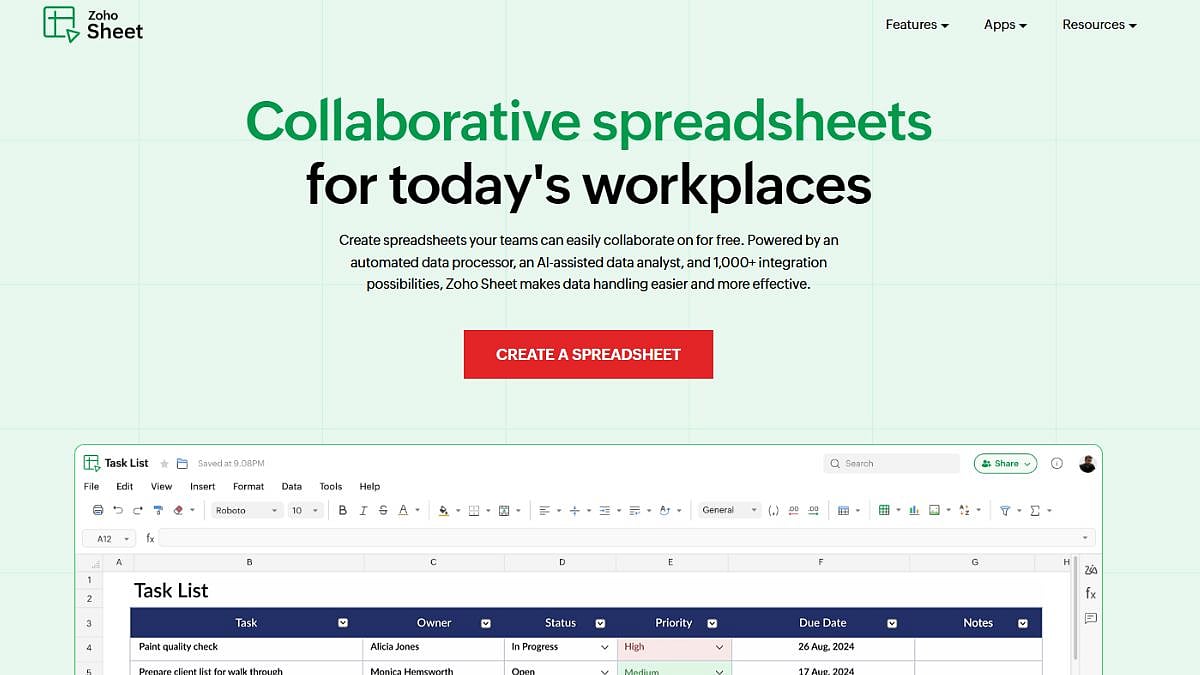Open the Priority column filter arrow
The height and width of the screenshot is (675, 1200).
click(712, 623)
